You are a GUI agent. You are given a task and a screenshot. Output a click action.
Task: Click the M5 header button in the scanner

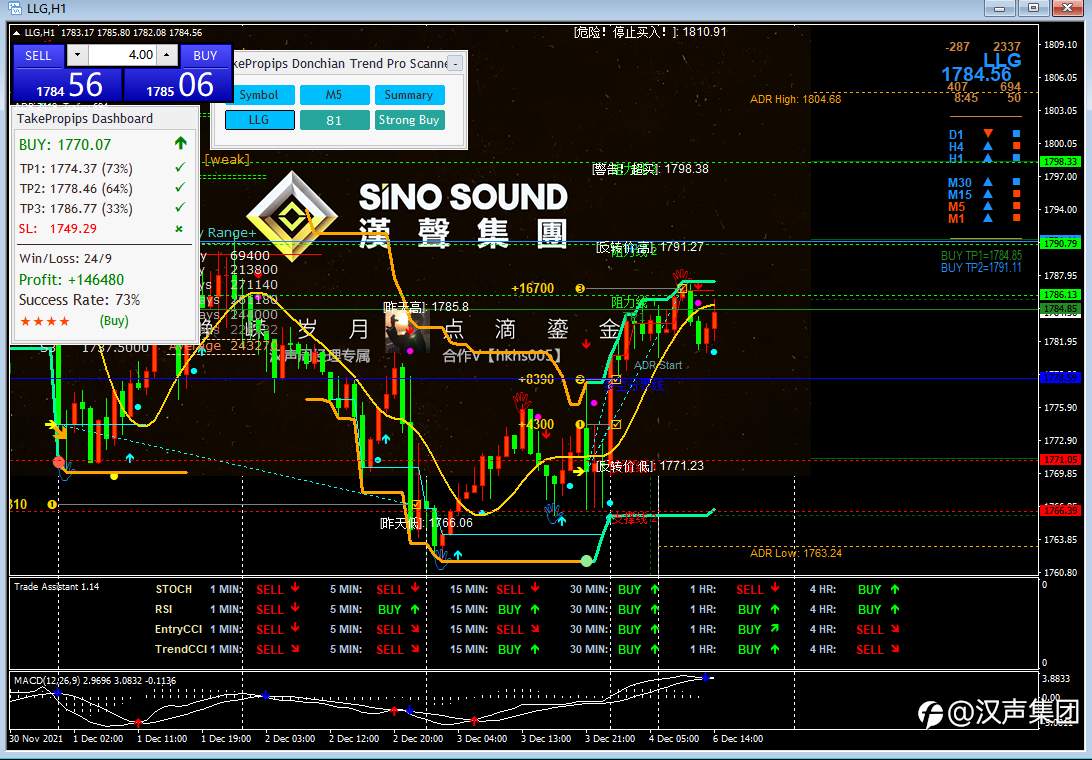coord(334,95)
